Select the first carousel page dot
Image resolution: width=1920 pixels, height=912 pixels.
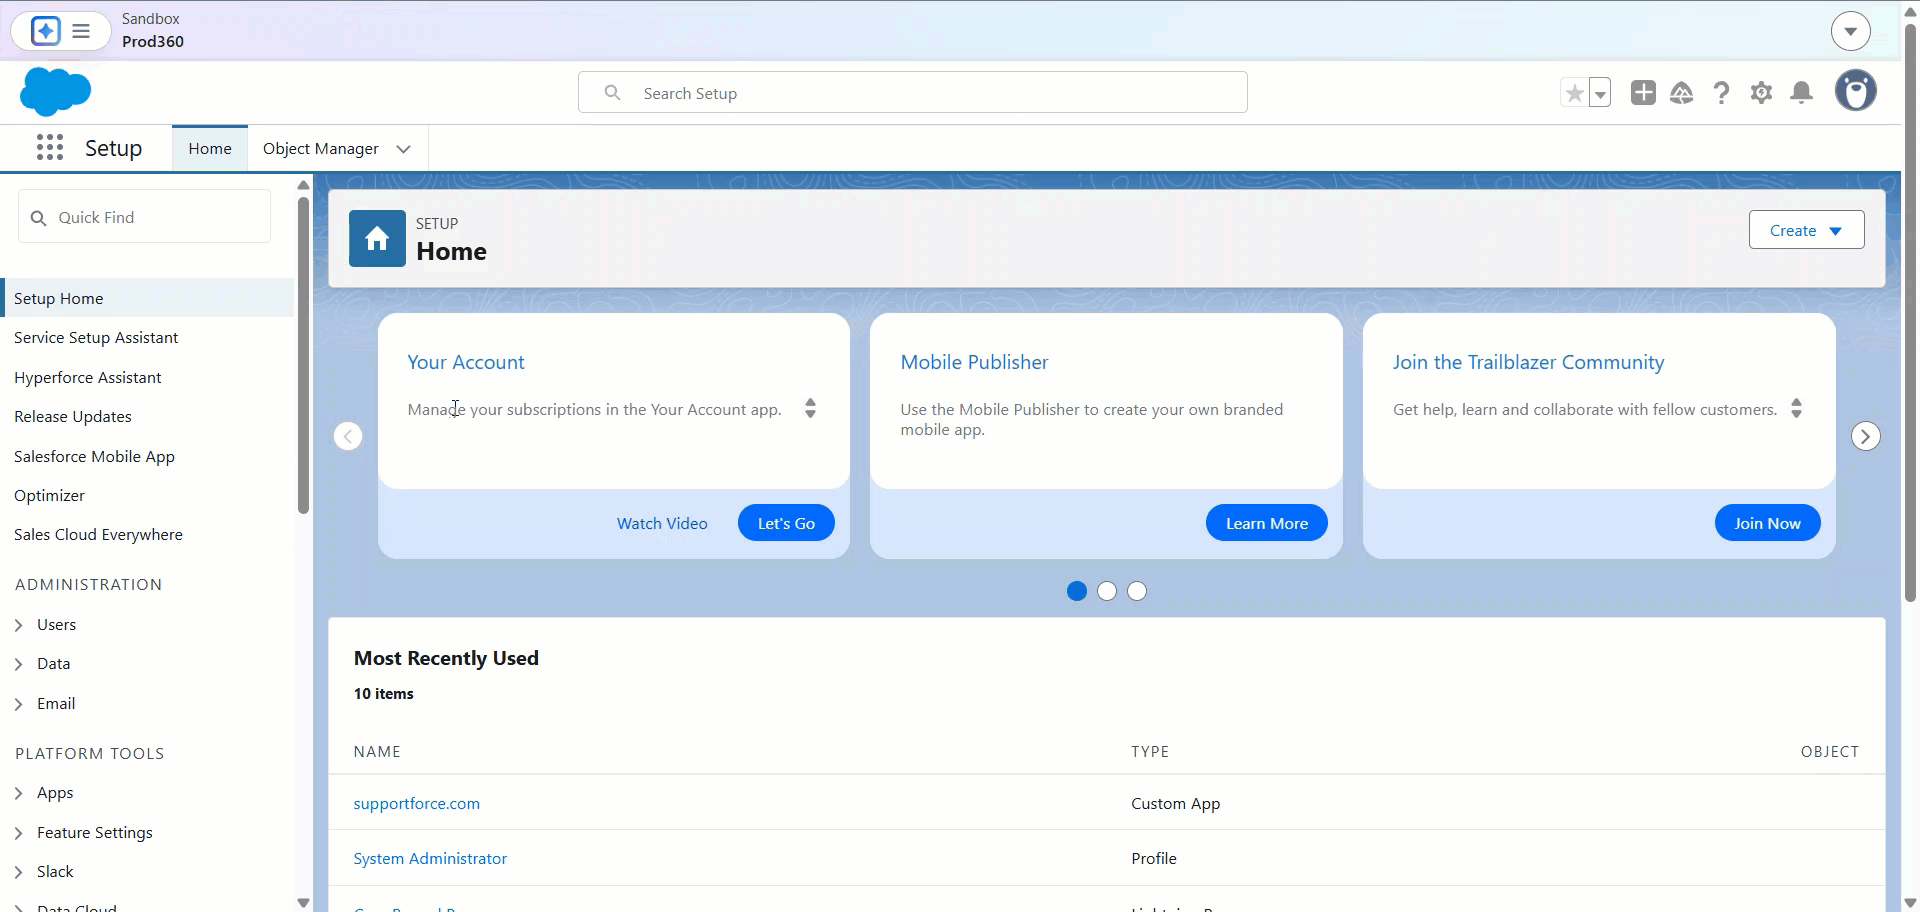pos(1077,591)
